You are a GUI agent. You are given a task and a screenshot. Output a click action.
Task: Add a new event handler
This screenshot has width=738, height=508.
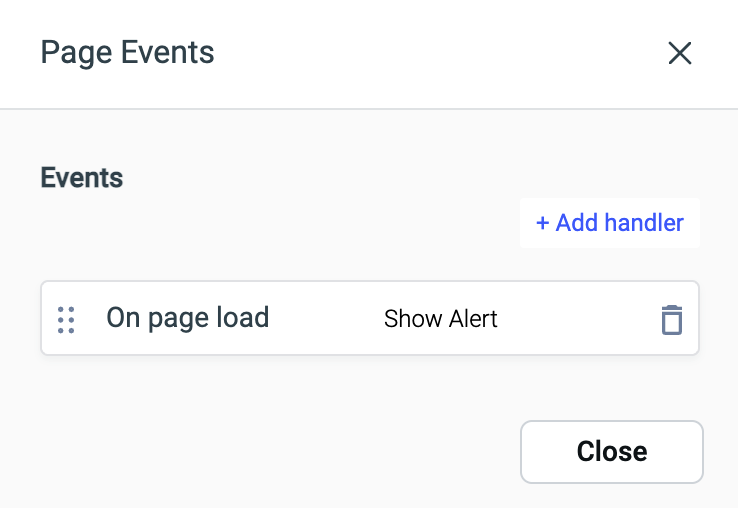click(609, 223)
